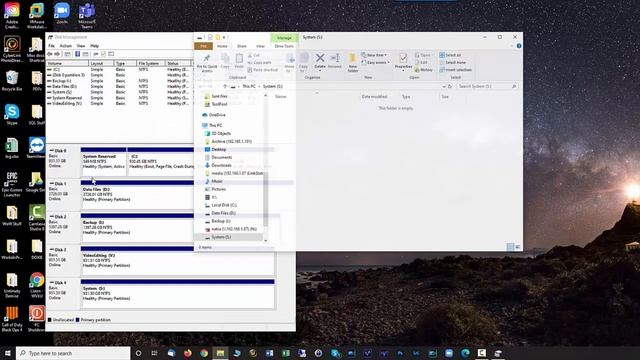The width and height of the screenshot is (640, 360).
Task: Open the Explorer File tab
Action: [x=203, y=46]
